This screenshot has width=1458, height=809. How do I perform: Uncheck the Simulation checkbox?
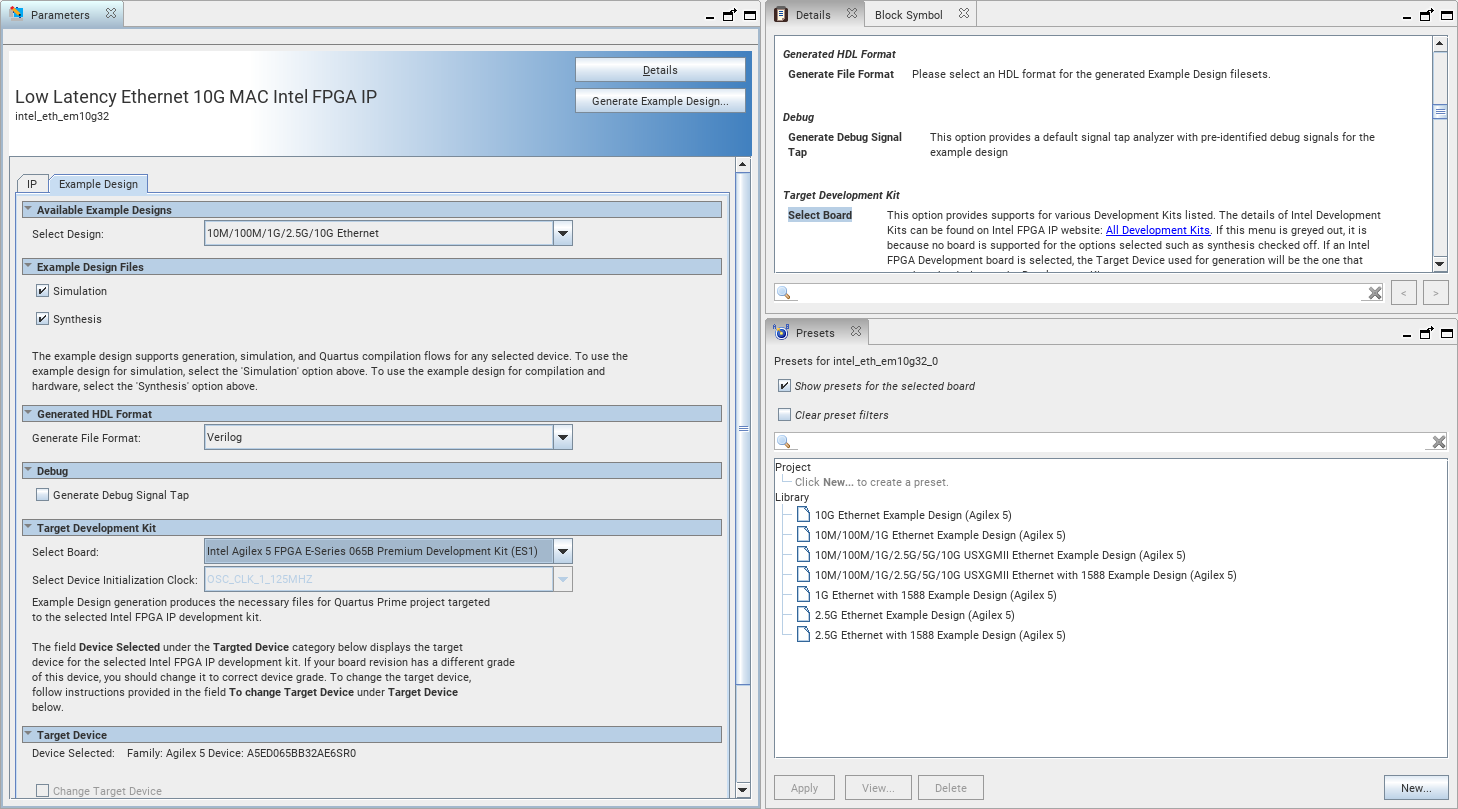pos(43,291)
